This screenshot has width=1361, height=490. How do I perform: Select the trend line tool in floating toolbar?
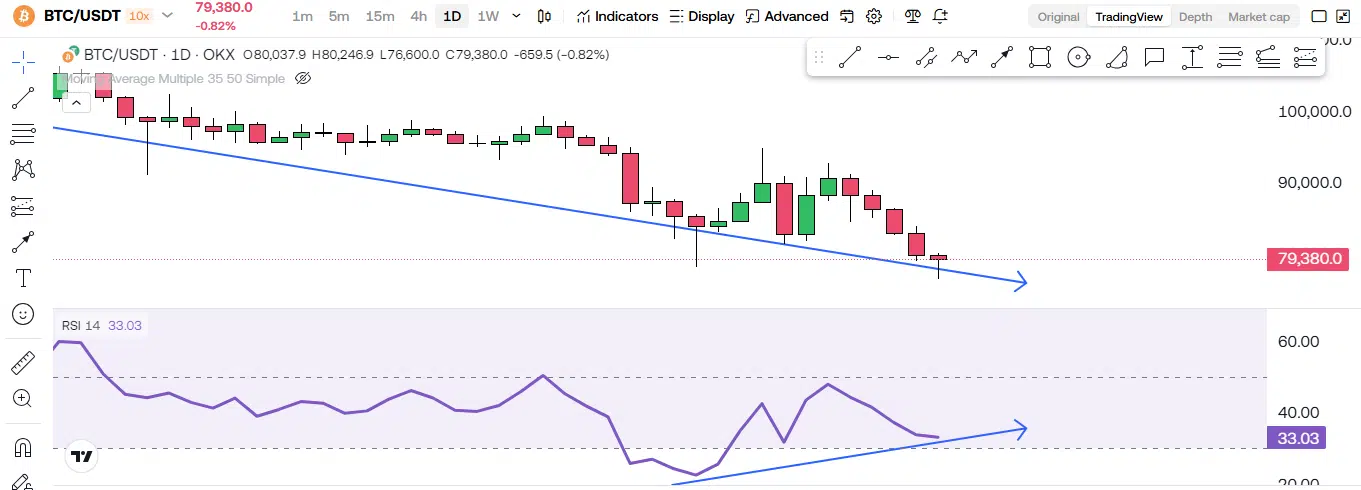pos(850,58)
